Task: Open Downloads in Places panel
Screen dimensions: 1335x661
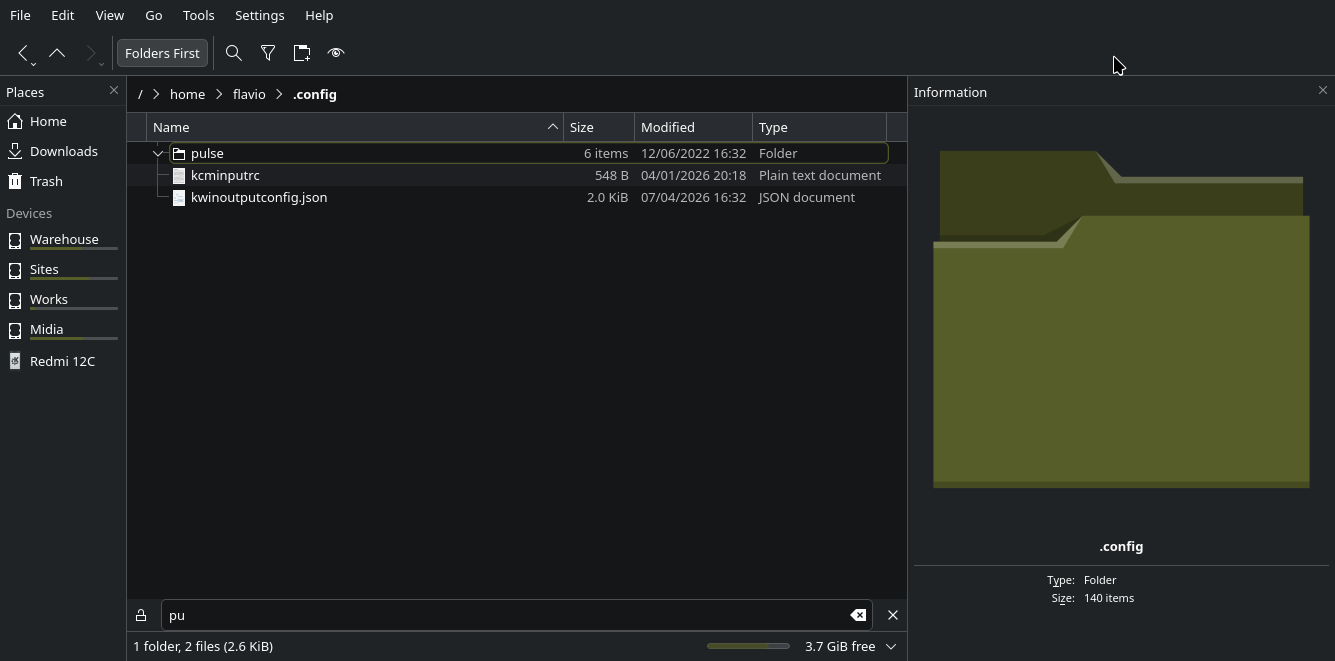Action: click(x=63, y=151)
